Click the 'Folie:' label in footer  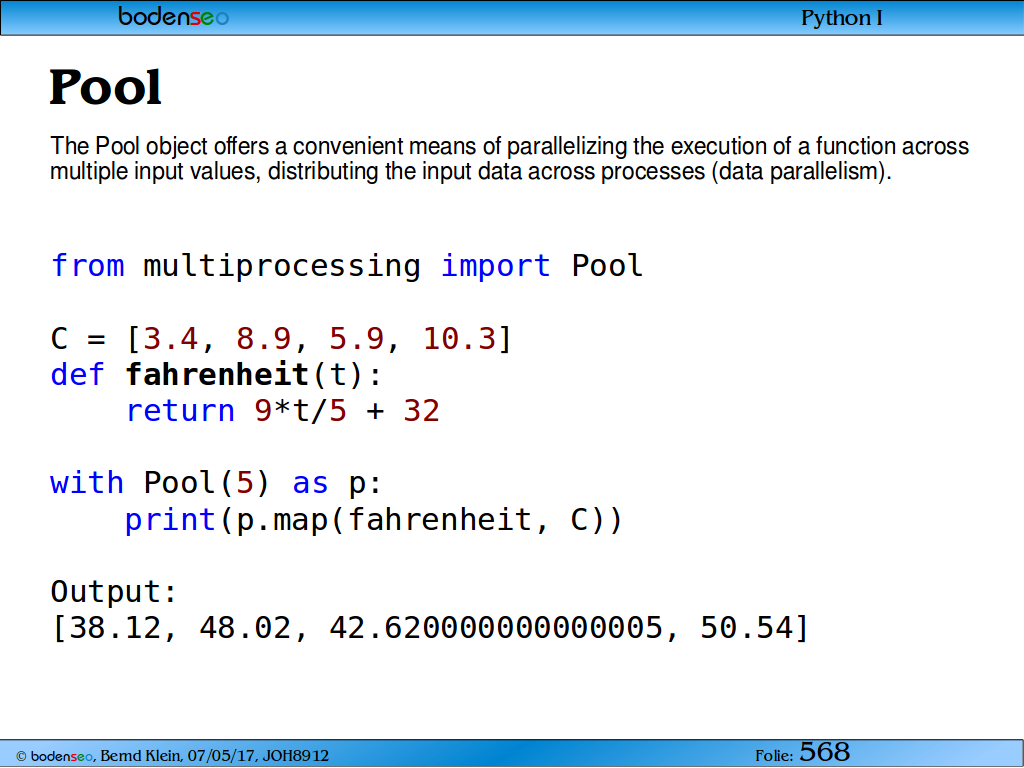pos(775,756)
